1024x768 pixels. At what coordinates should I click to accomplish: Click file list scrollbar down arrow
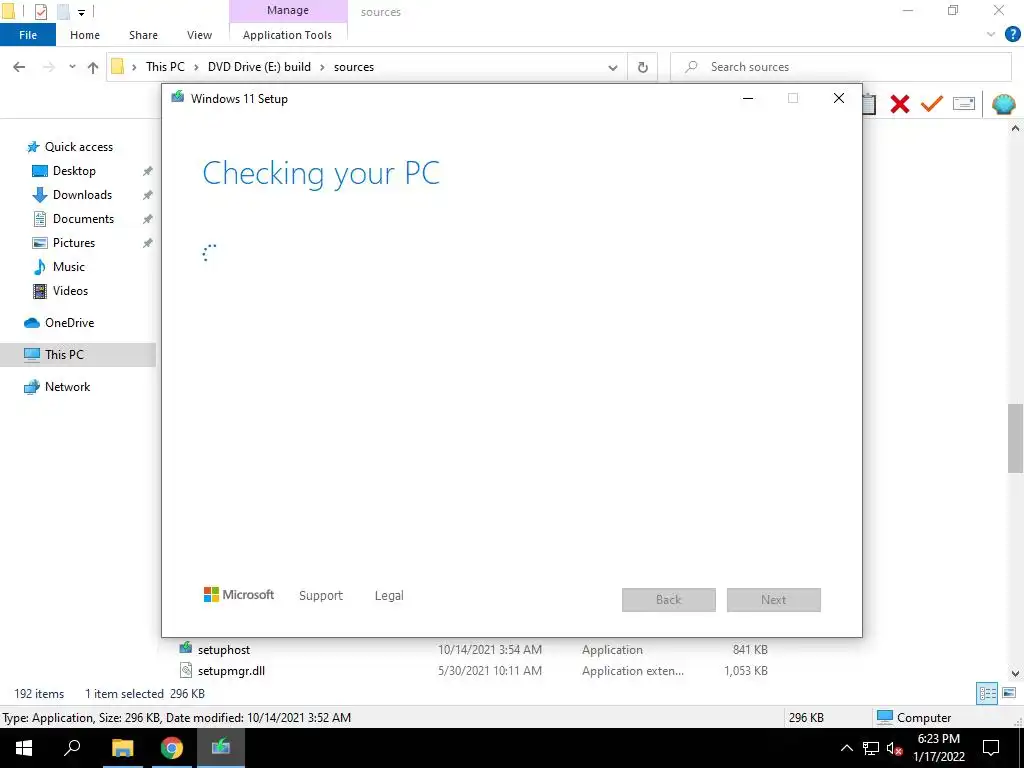coord(1015,673)
